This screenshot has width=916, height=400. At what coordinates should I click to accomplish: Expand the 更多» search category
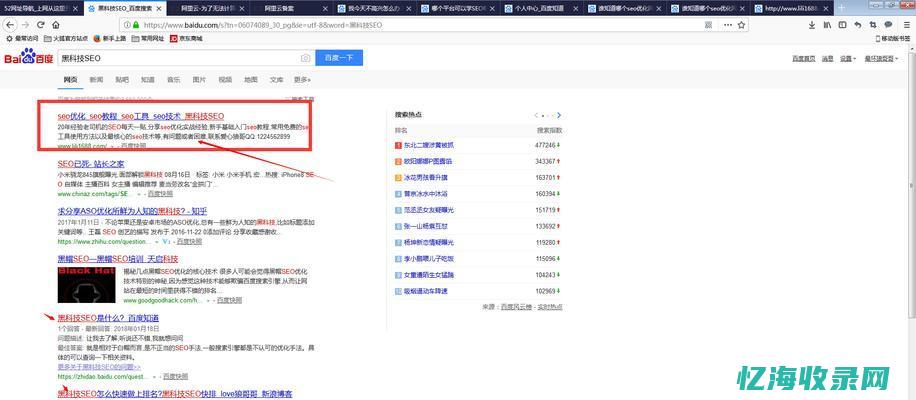click(x=302, y=79)
